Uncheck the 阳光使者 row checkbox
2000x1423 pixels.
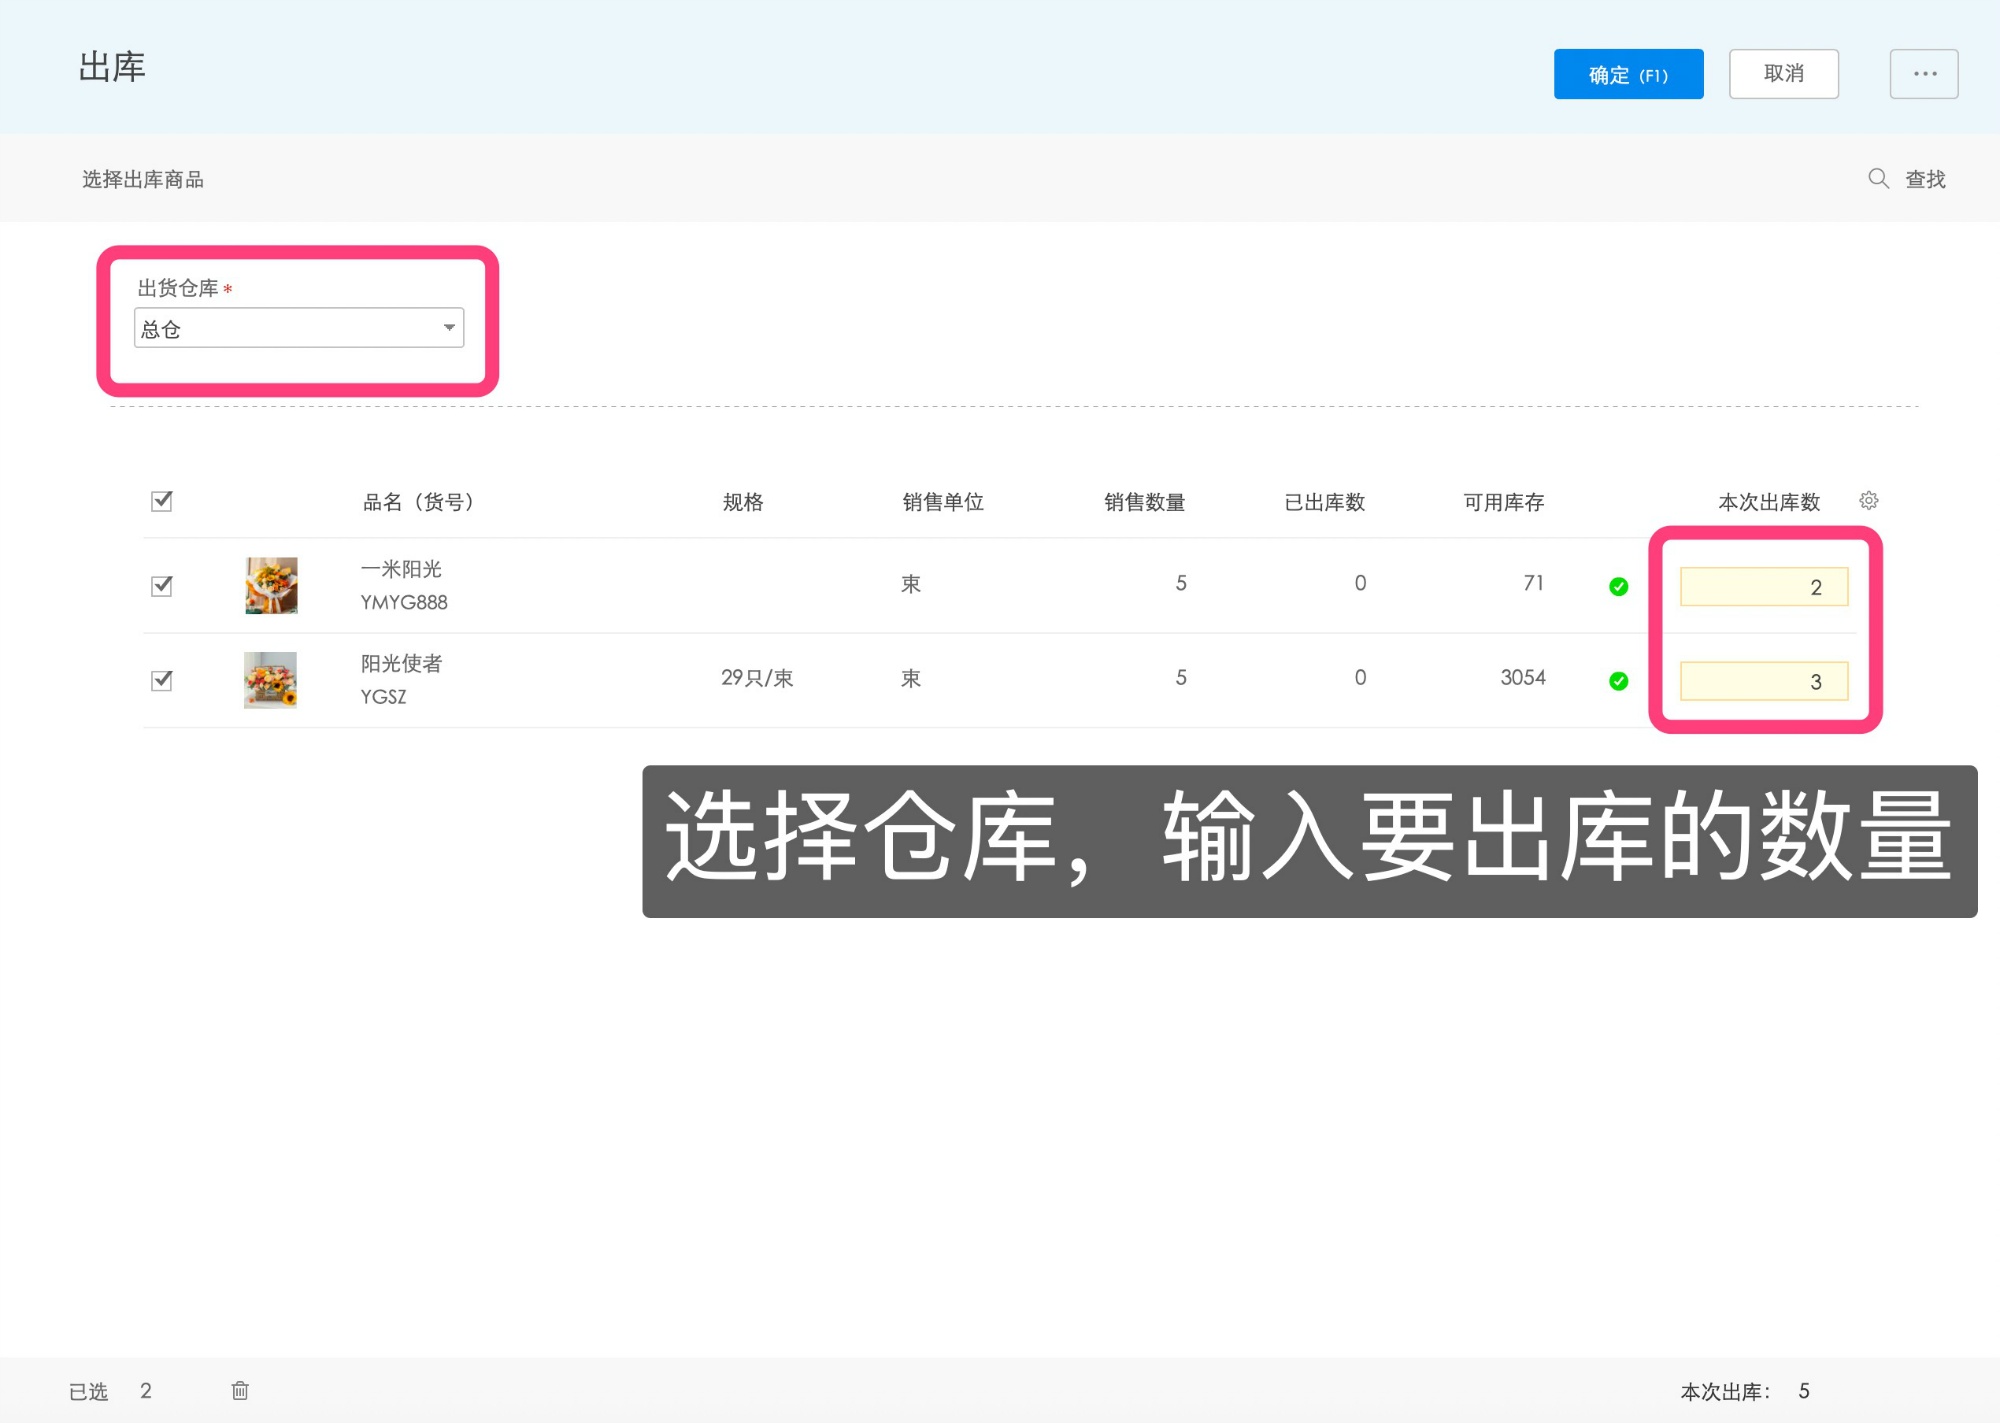162,681
